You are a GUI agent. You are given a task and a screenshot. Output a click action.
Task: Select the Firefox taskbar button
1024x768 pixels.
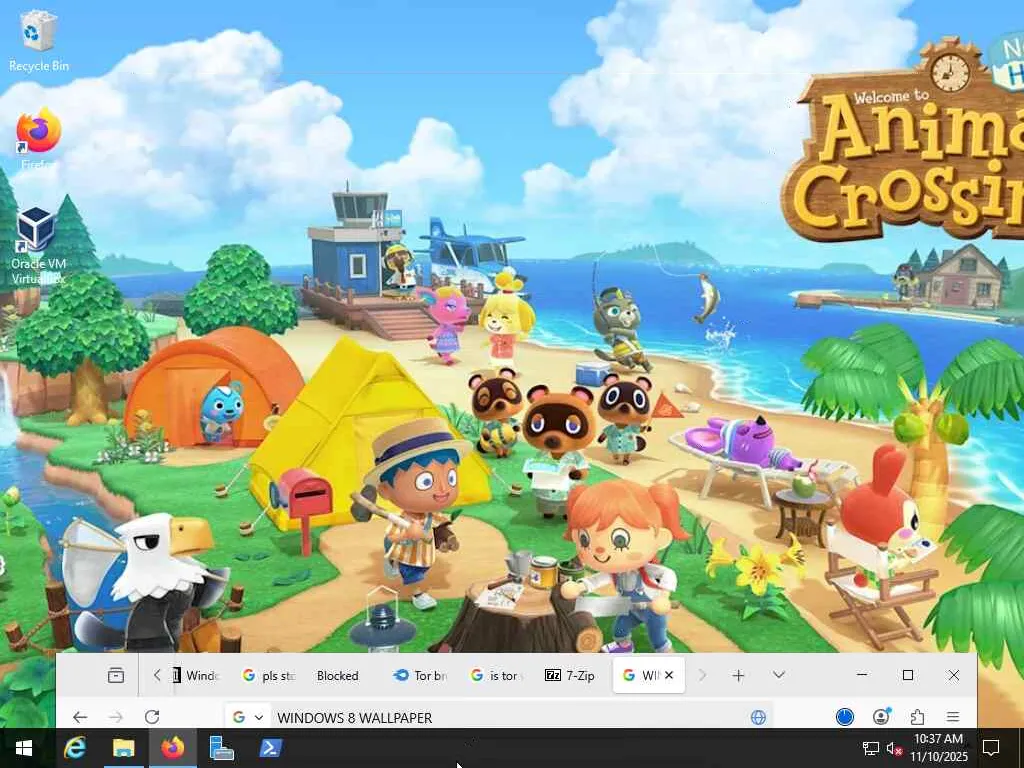(x=172, y=748)
